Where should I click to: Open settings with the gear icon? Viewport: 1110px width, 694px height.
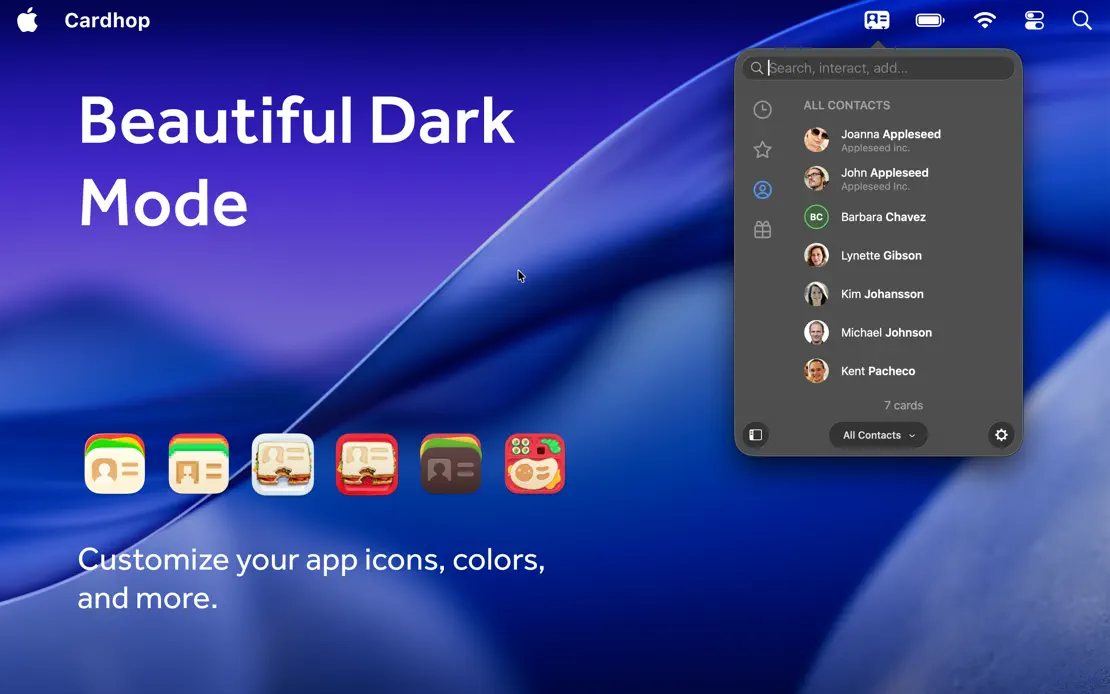pos(1001,435)
